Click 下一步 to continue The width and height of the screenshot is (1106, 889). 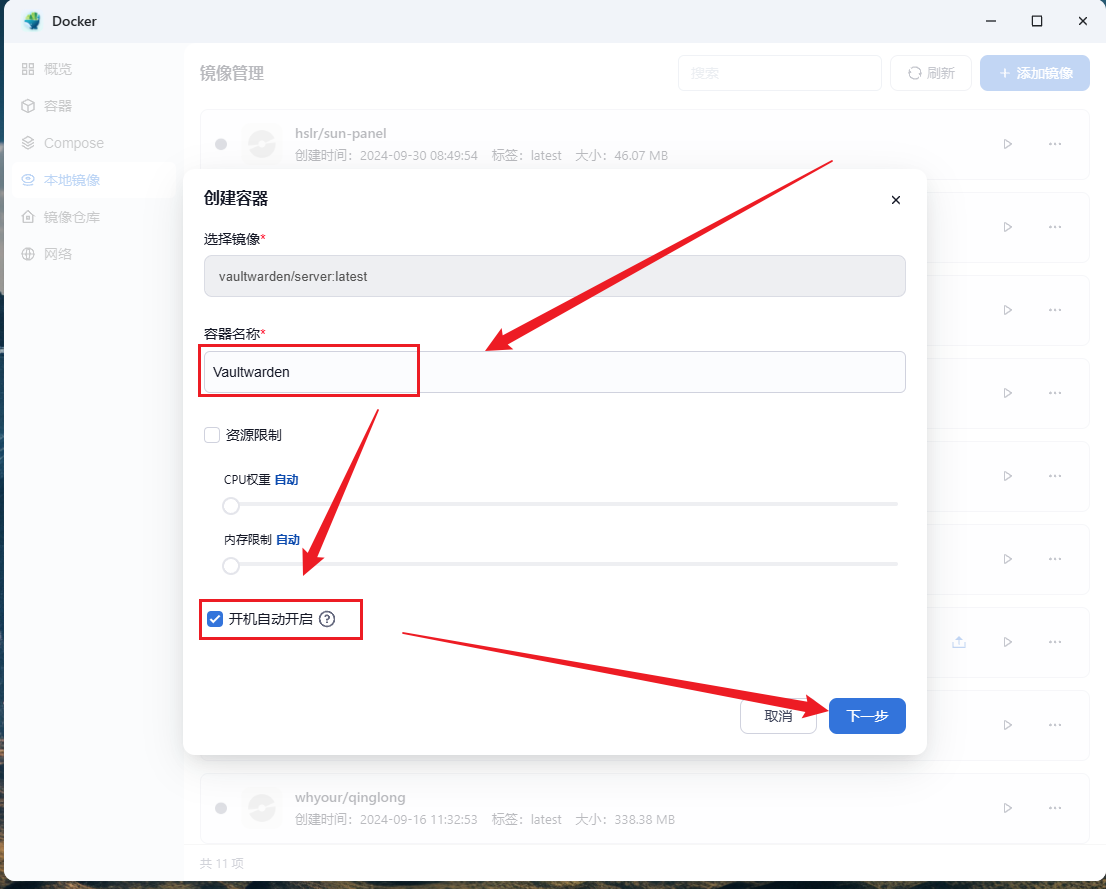click(867, 716)
